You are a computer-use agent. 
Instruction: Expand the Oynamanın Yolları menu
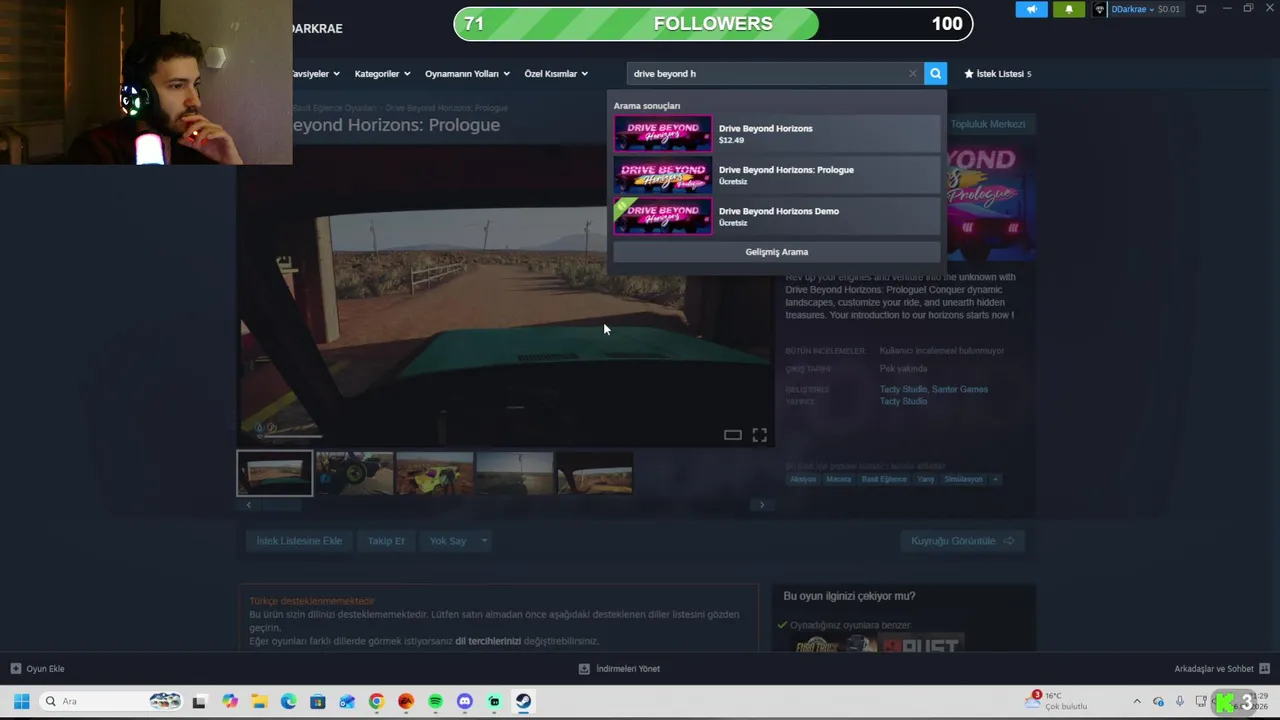click(x=467, y=73)
